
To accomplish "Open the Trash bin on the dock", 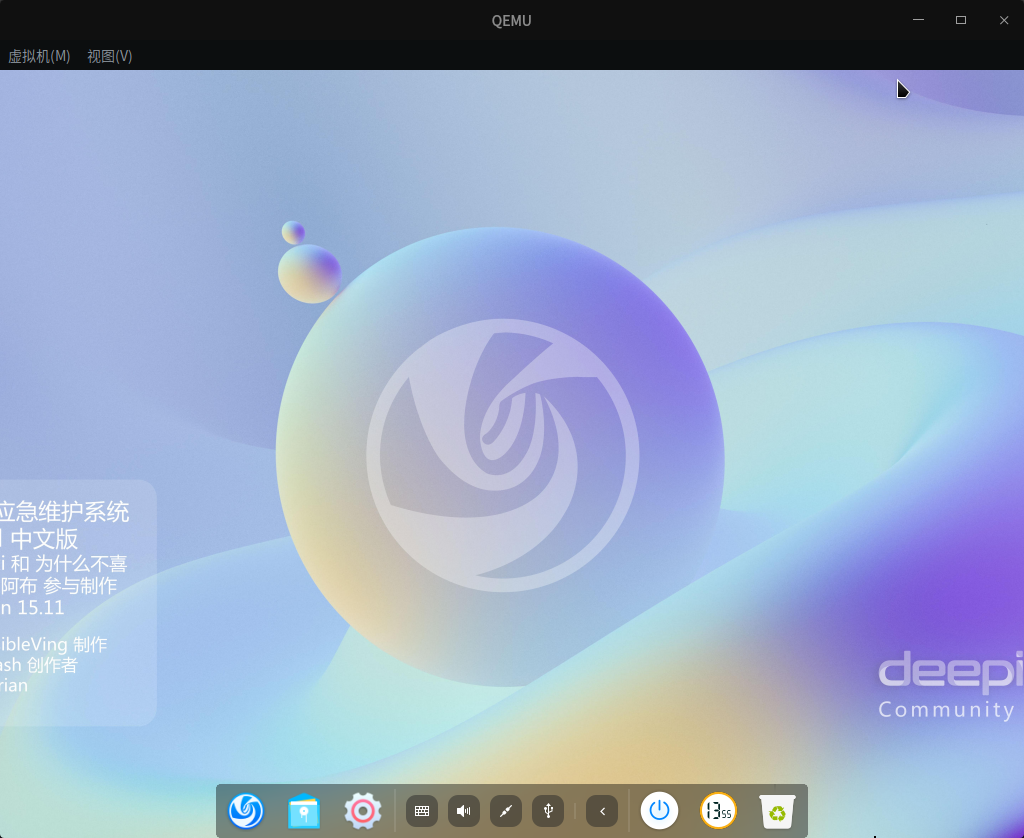I will point(777,811).
